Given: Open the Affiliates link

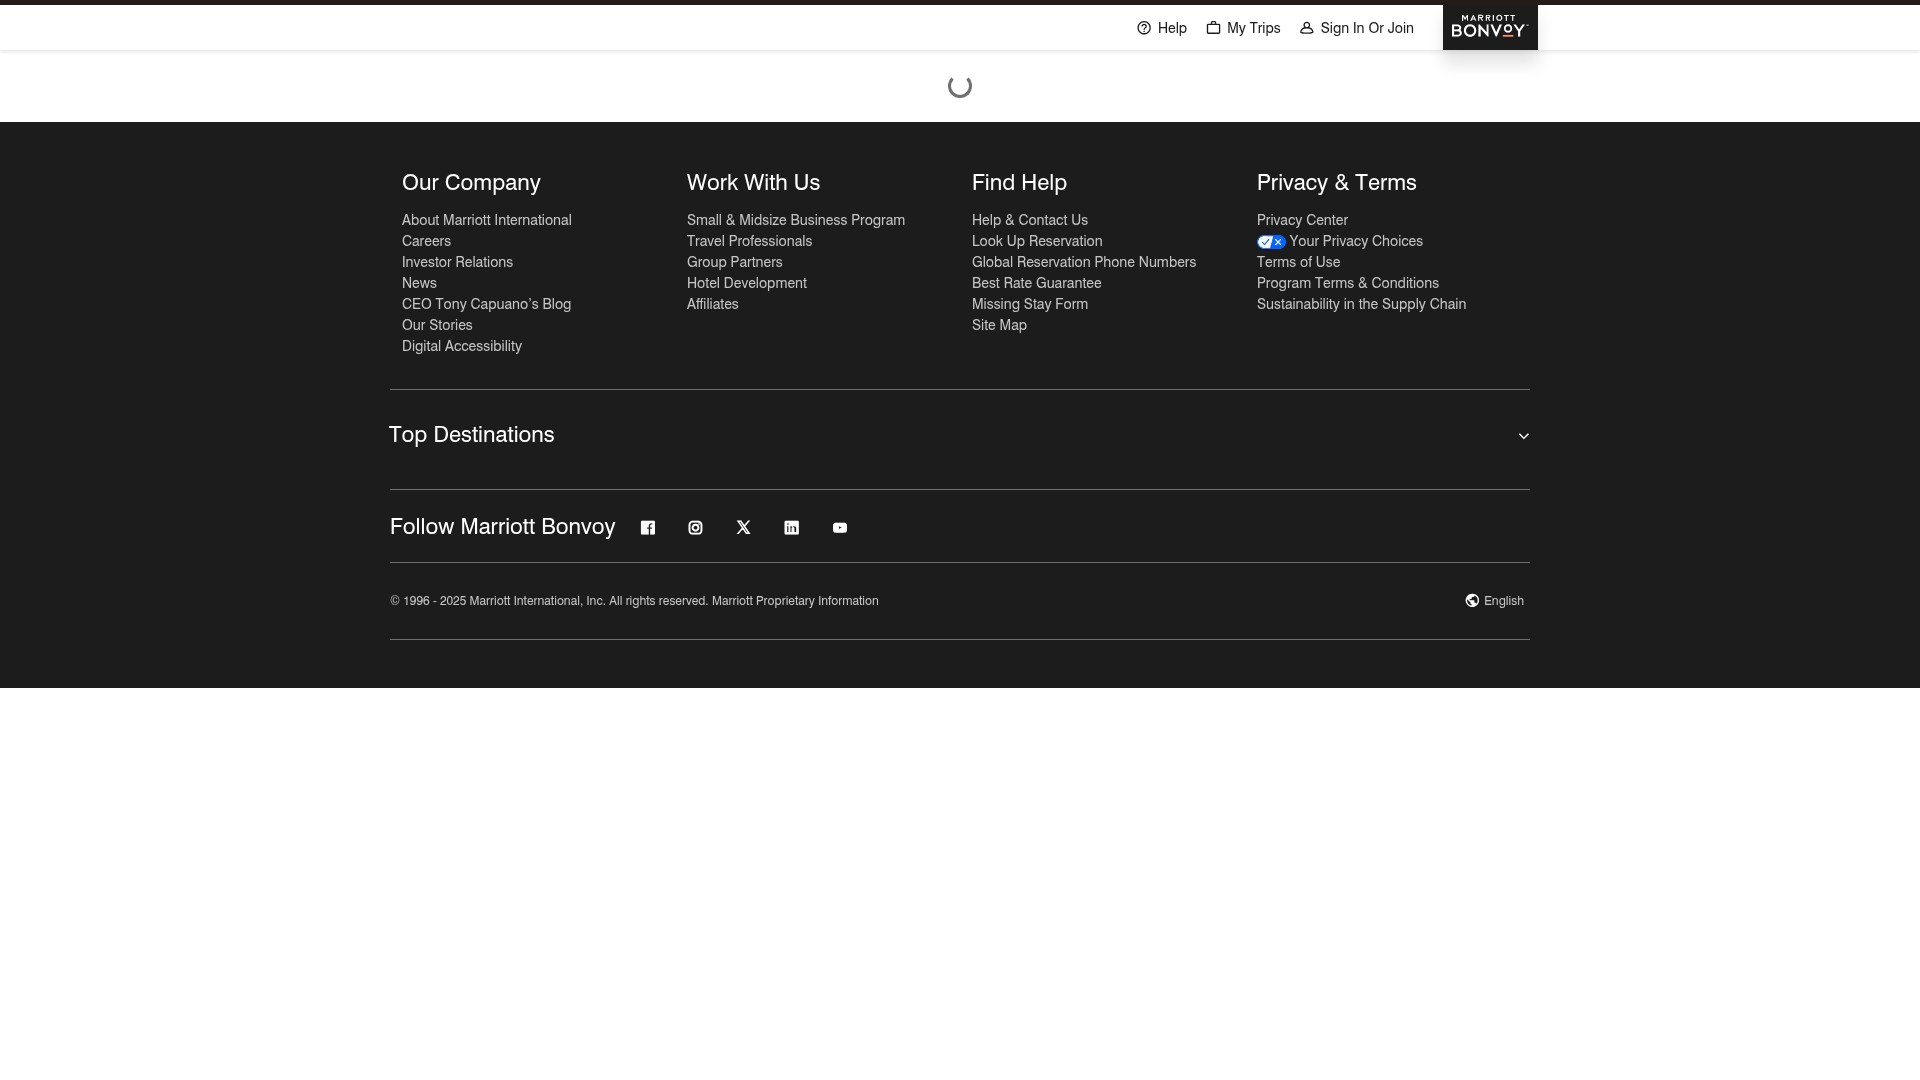Looking at the screenshot, I should [713, 304].
